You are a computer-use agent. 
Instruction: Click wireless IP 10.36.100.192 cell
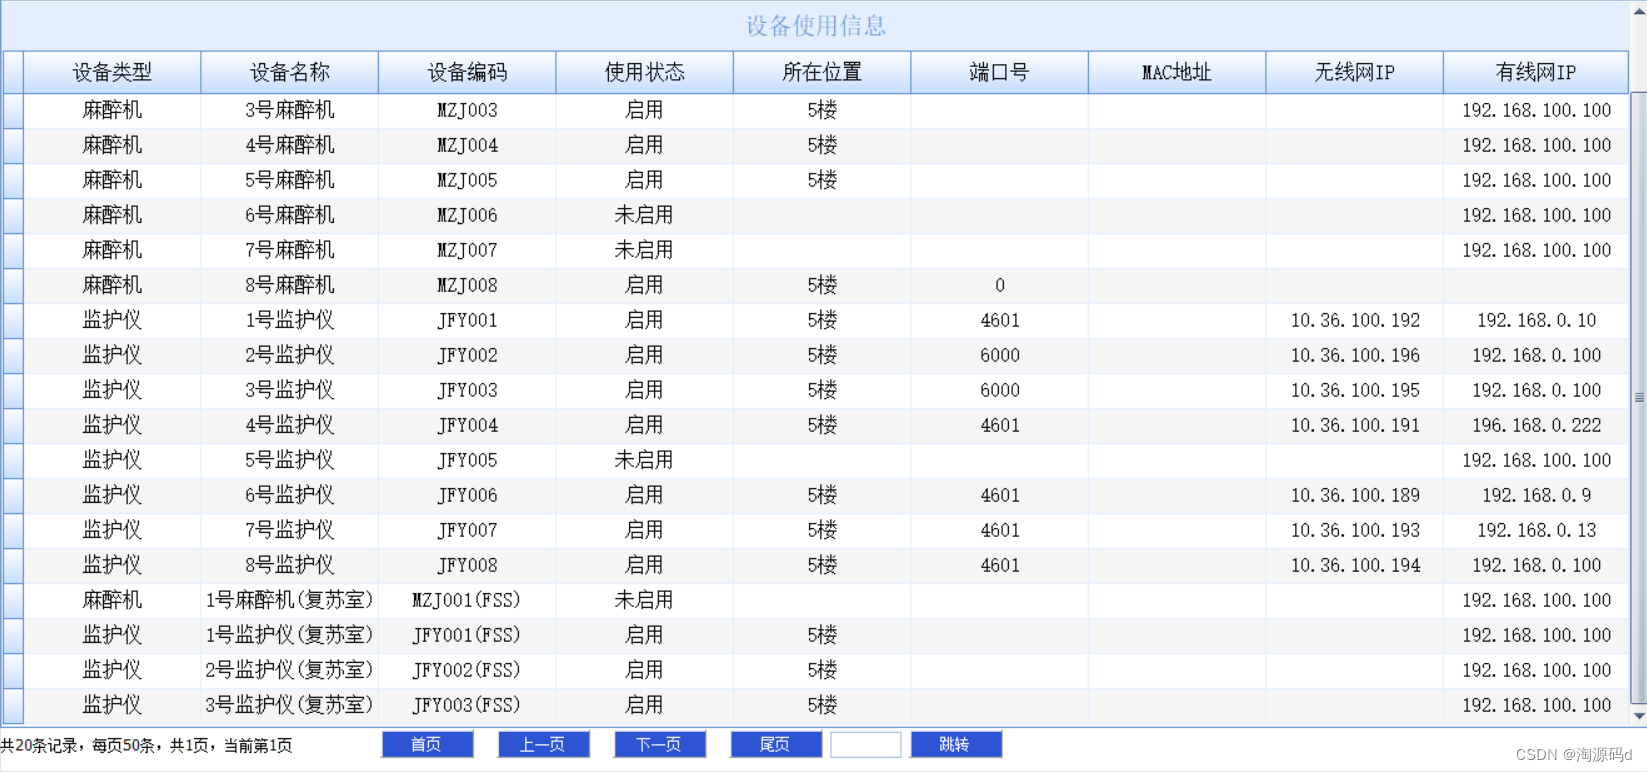click(x=1355, y=320)
